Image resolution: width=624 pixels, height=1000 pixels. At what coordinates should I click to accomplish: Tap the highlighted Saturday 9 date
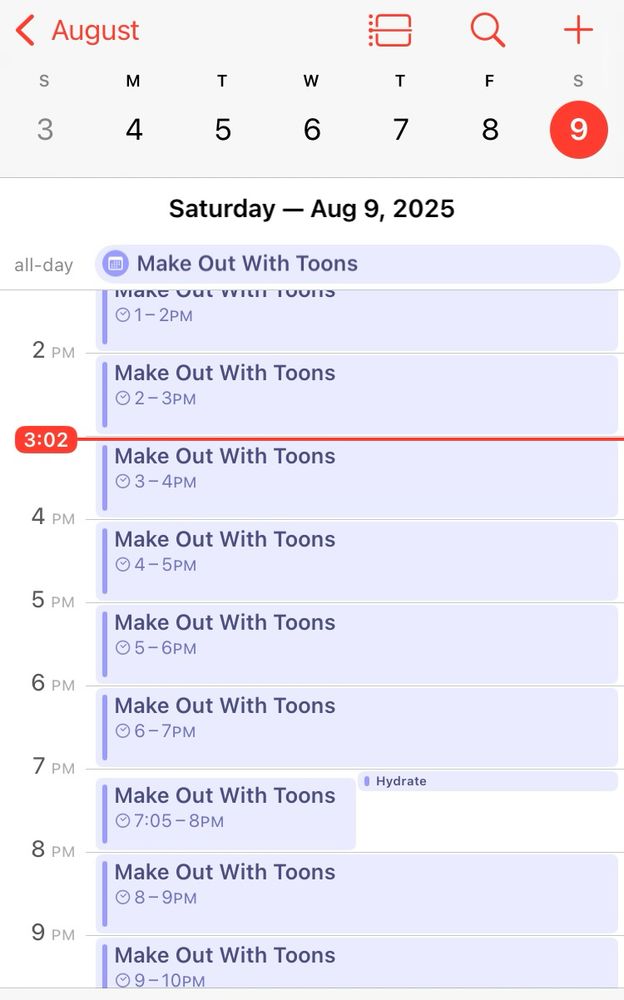pos(578,129)
